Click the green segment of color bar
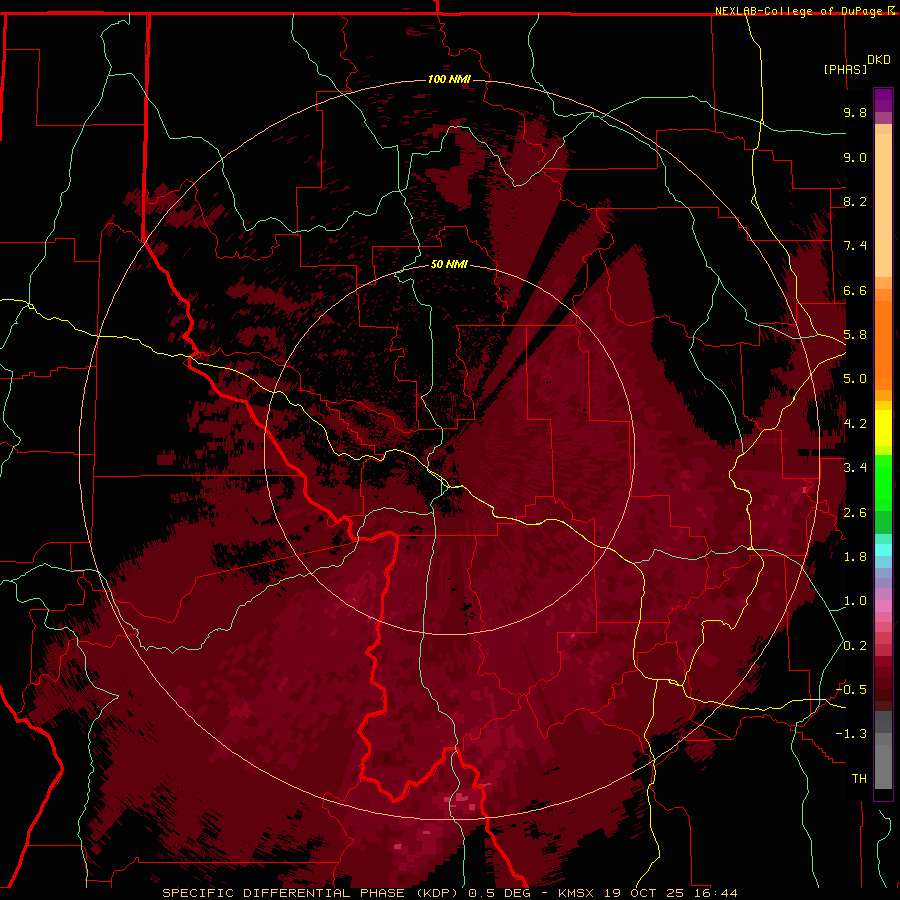Viewport: 900px width, 900px height. tap(883, 482)
